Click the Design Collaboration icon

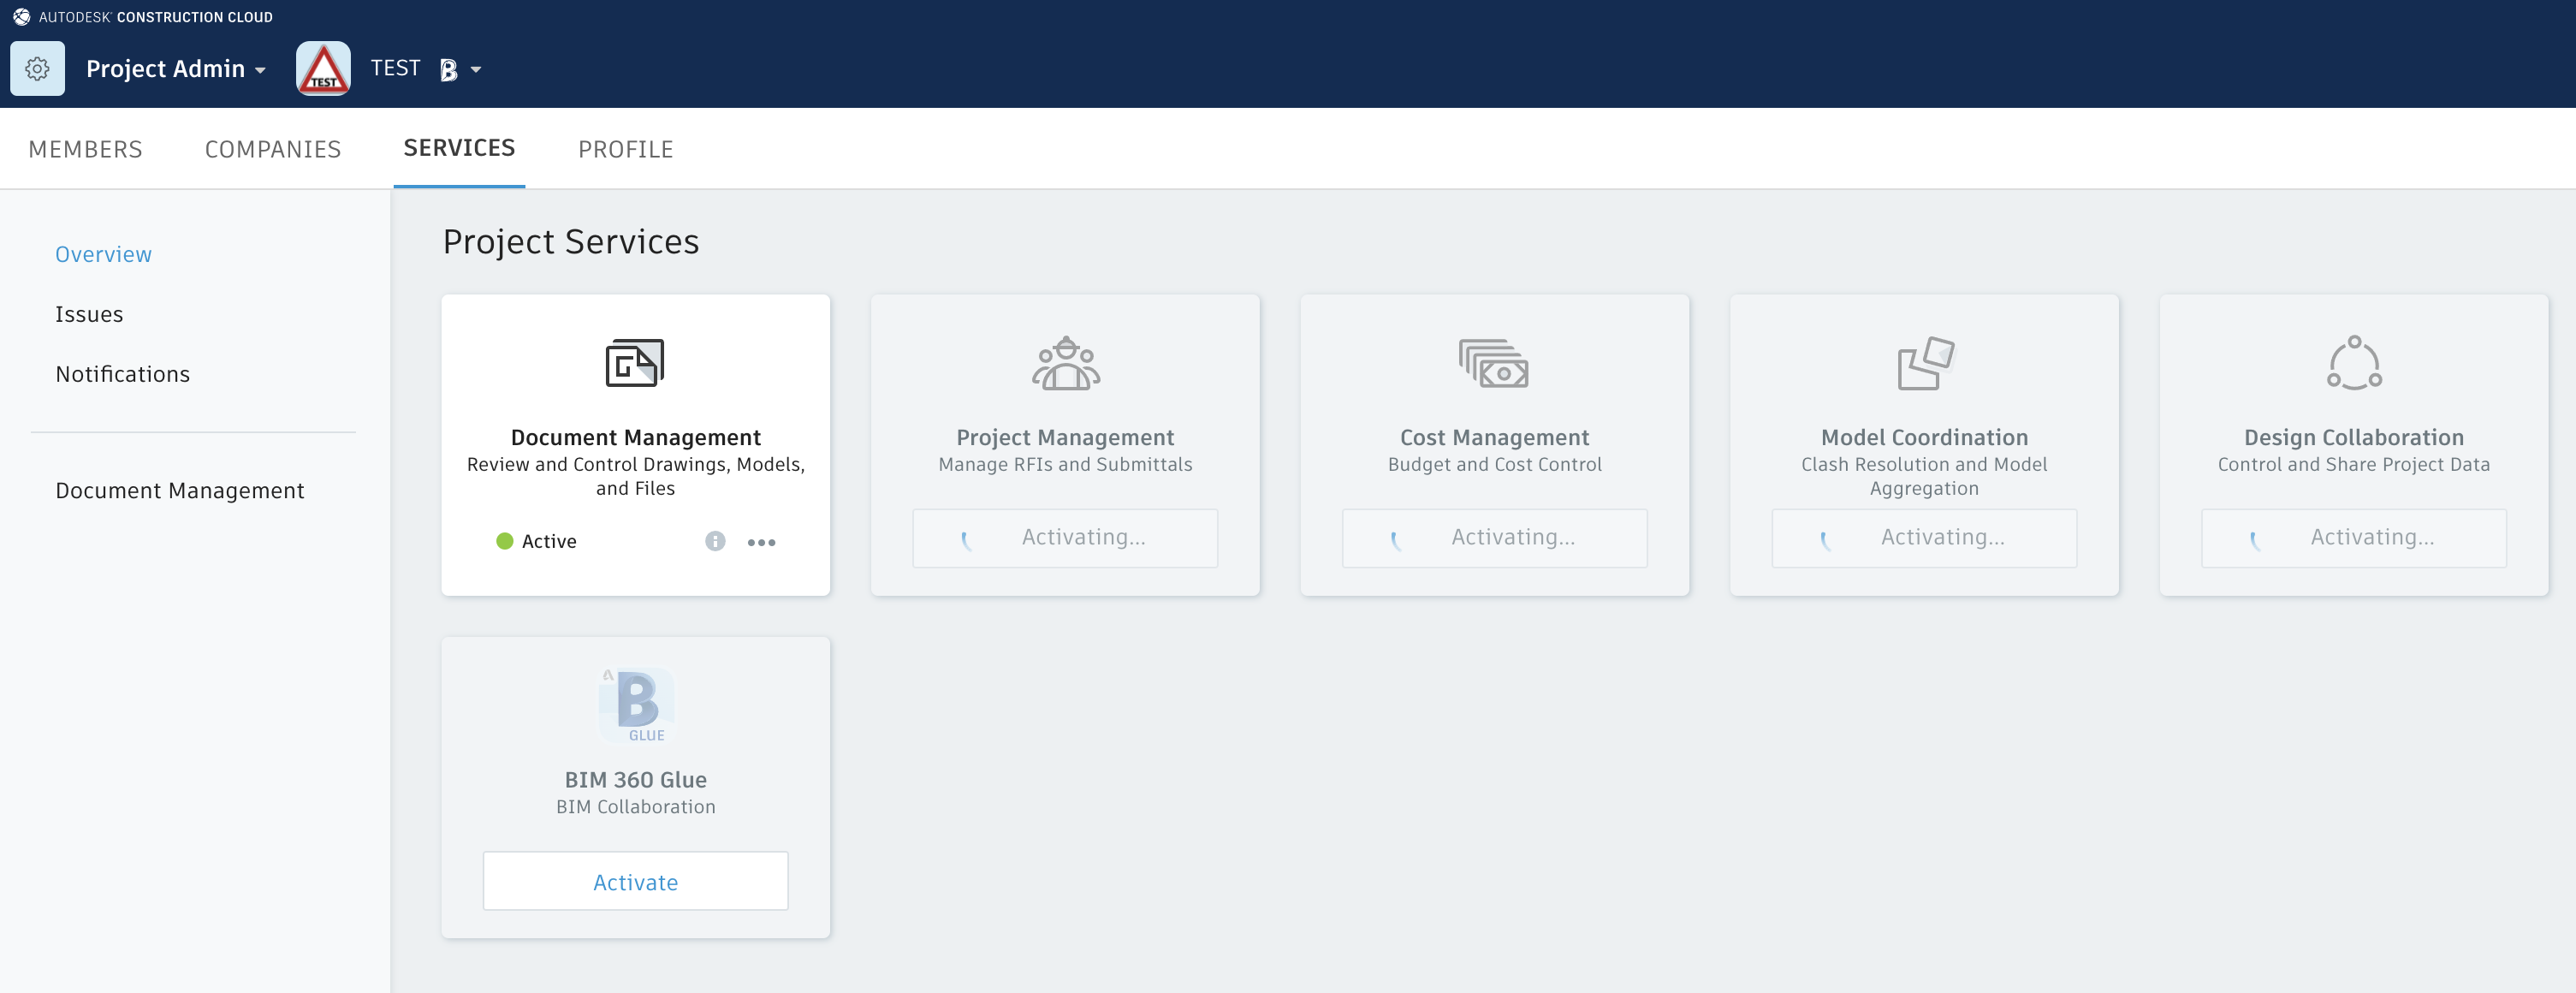[x=2353, y=363]
